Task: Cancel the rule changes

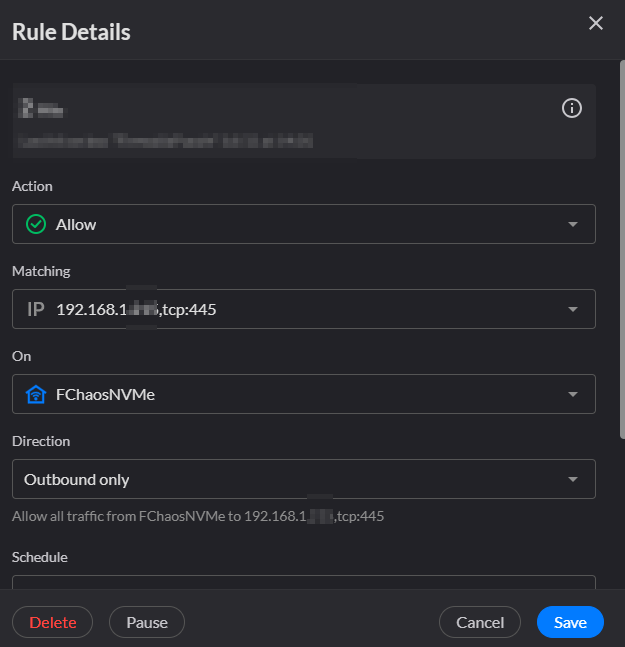Action: click(480, 622)
